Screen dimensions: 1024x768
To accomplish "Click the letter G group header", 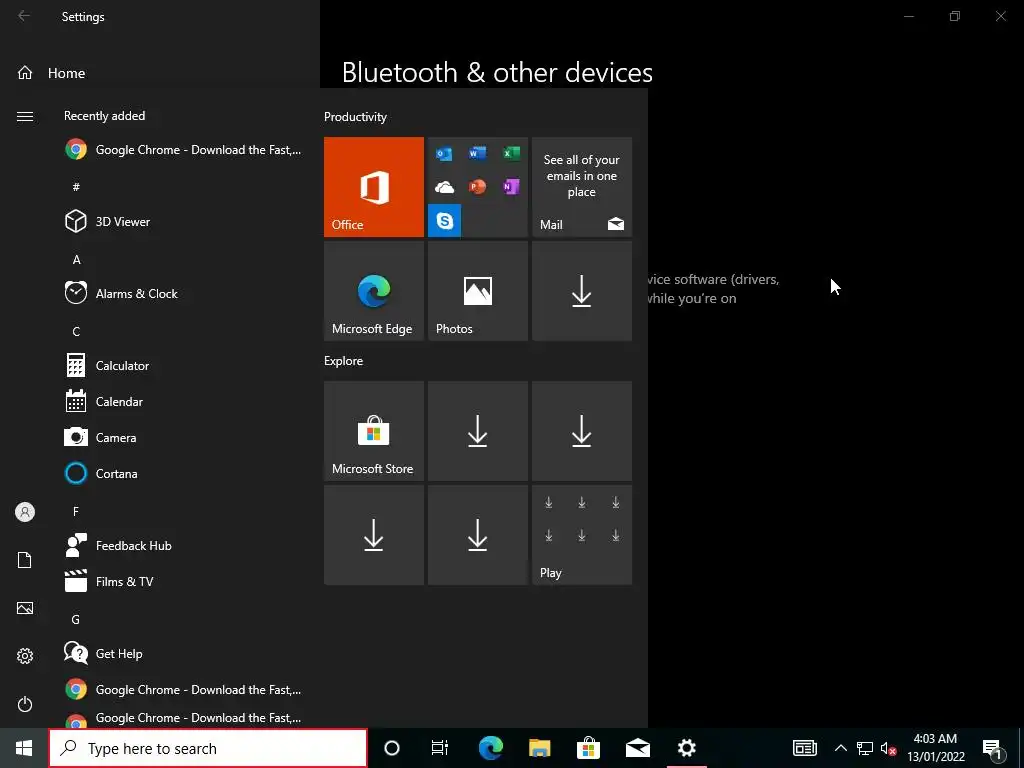I will pos(76,619).
